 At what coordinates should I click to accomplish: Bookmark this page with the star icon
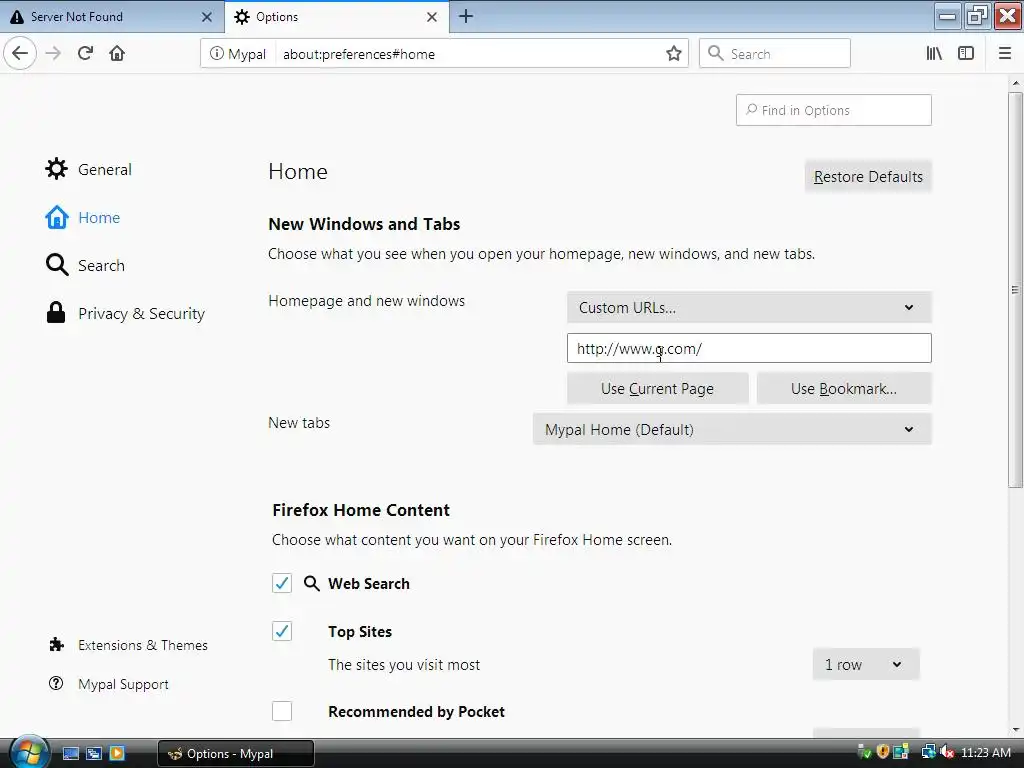click(x=673, y=54)
